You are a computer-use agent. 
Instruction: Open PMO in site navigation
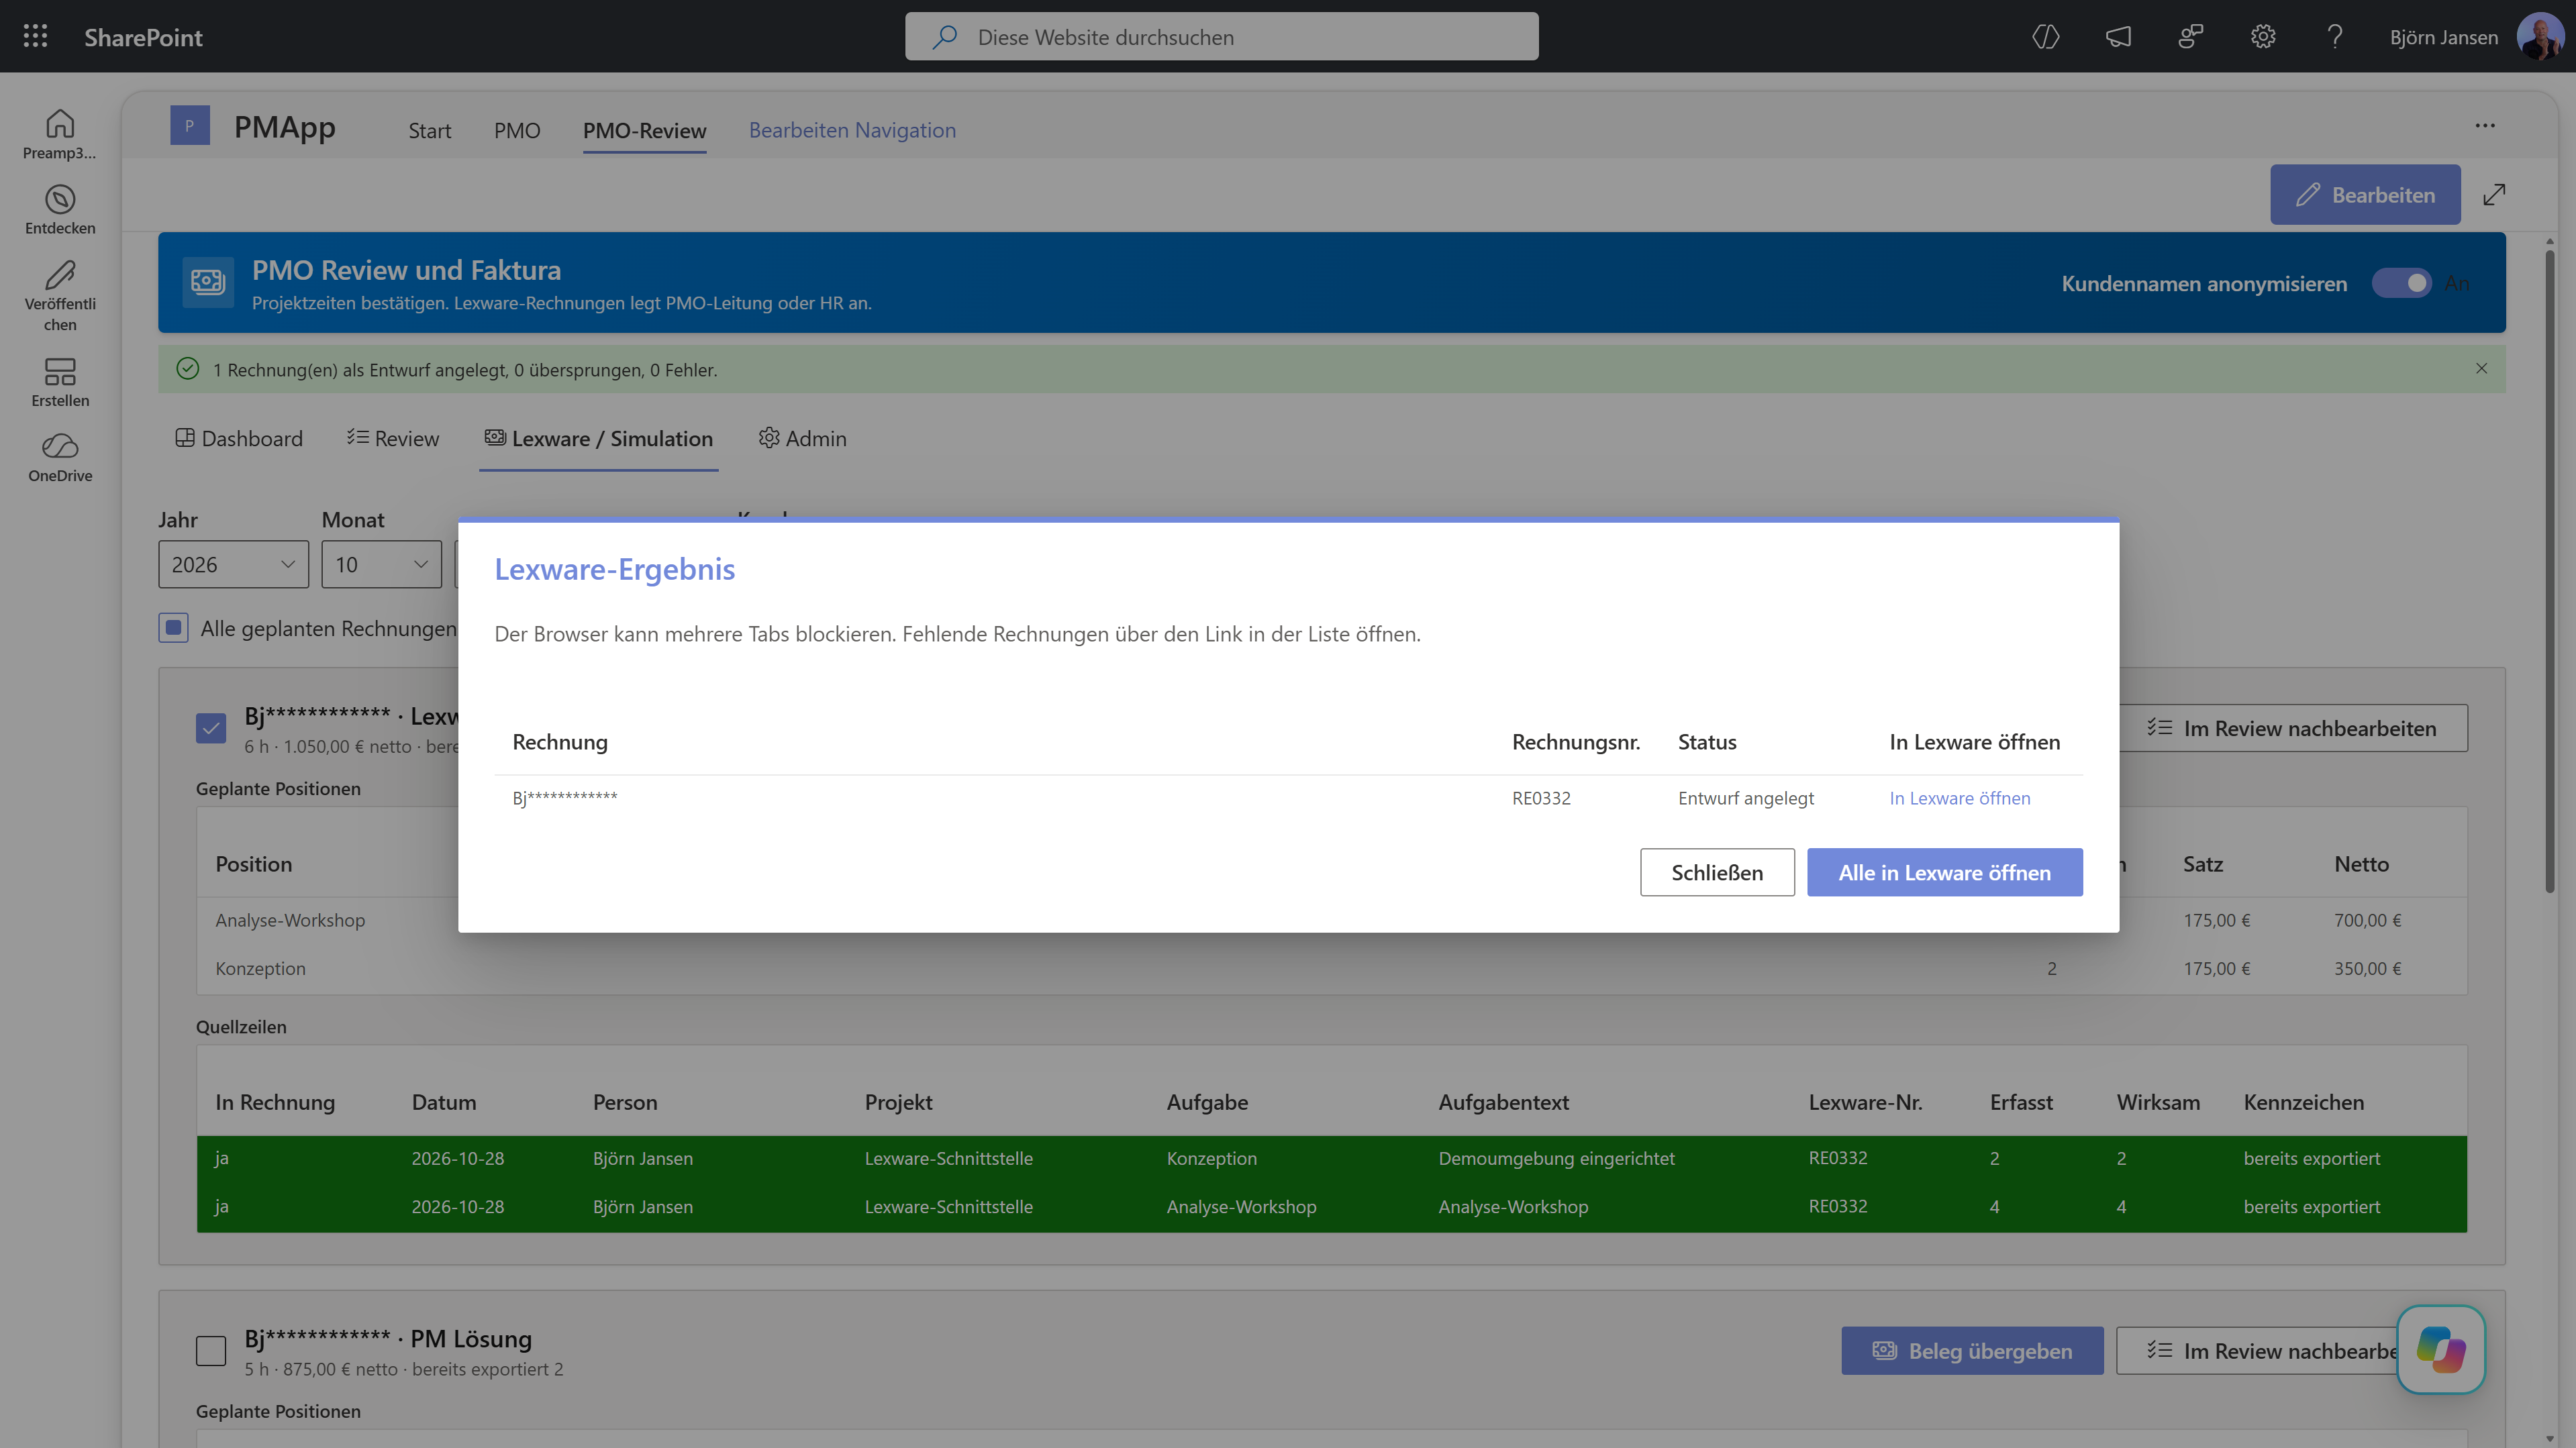(x=517, y=130)
